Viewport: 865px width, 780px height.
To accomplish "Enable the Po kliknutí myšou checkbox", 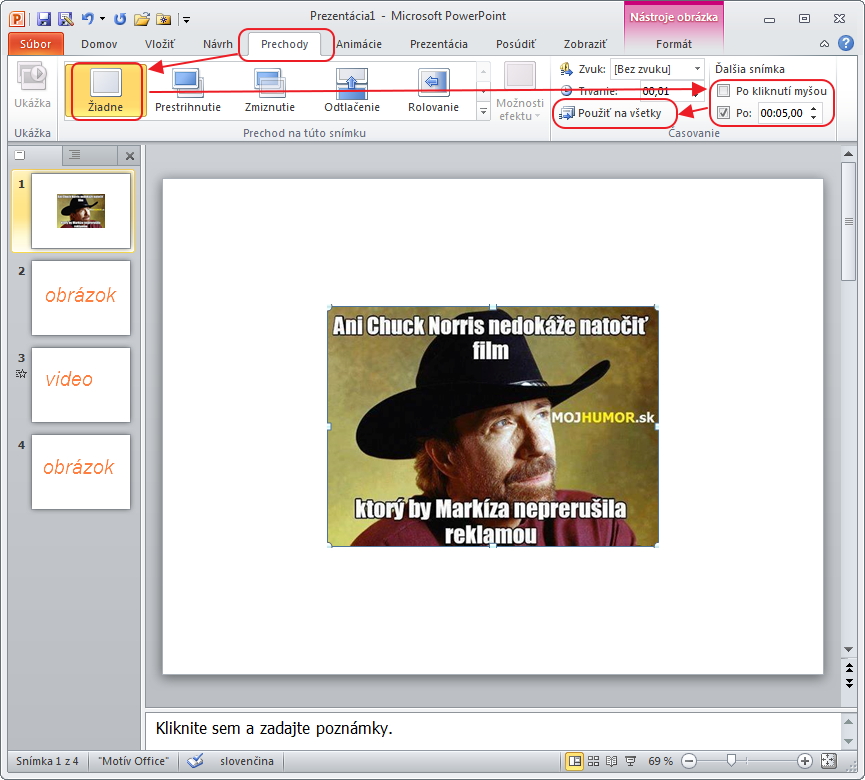I will click(x=724, y=91).
